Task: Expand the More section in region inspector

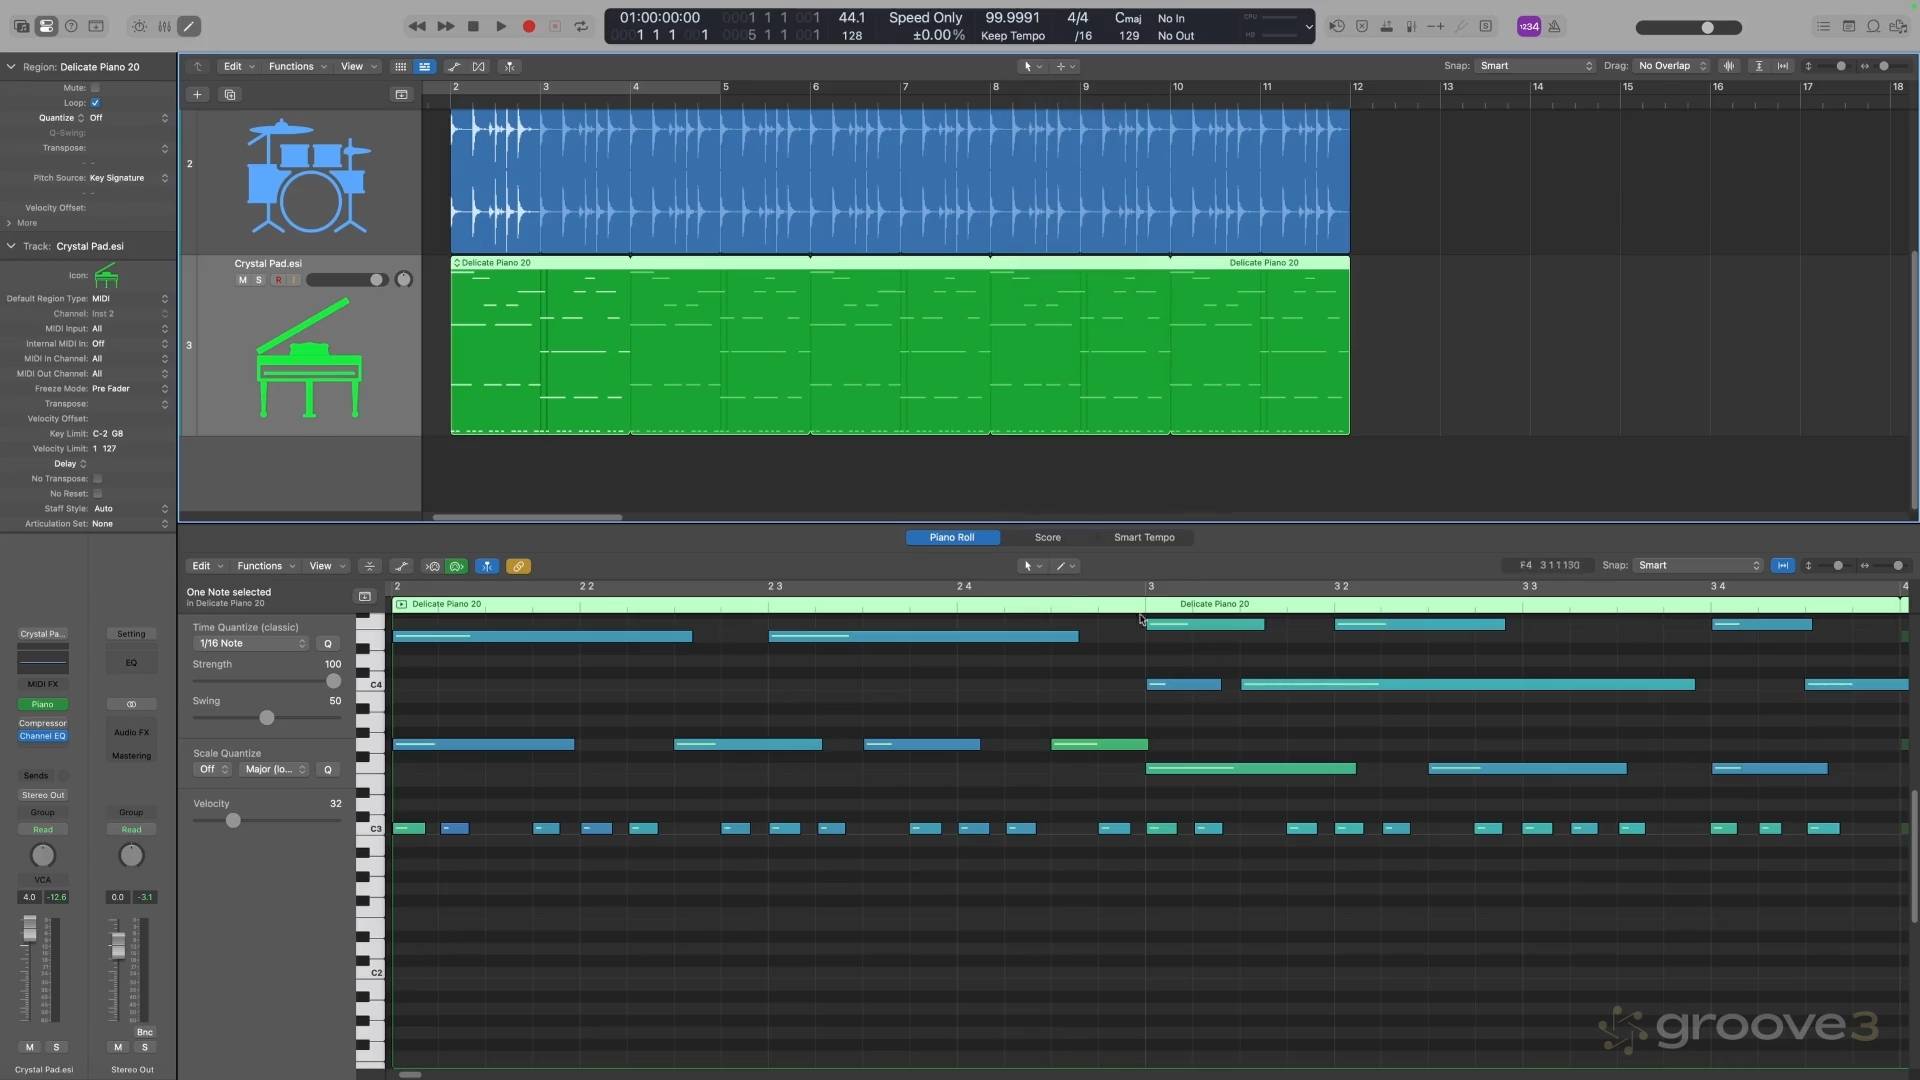Action: pyautogui.click(x=22, y=223)
